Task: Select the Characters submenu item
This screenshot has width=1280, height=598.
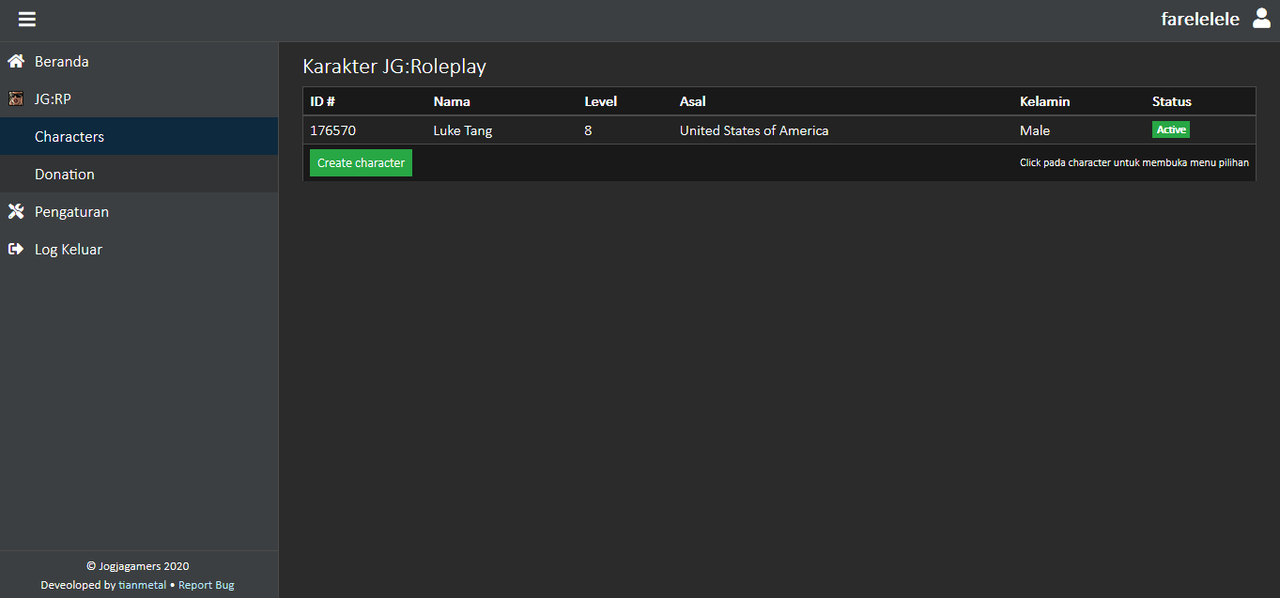Action: tap(139, 136)
